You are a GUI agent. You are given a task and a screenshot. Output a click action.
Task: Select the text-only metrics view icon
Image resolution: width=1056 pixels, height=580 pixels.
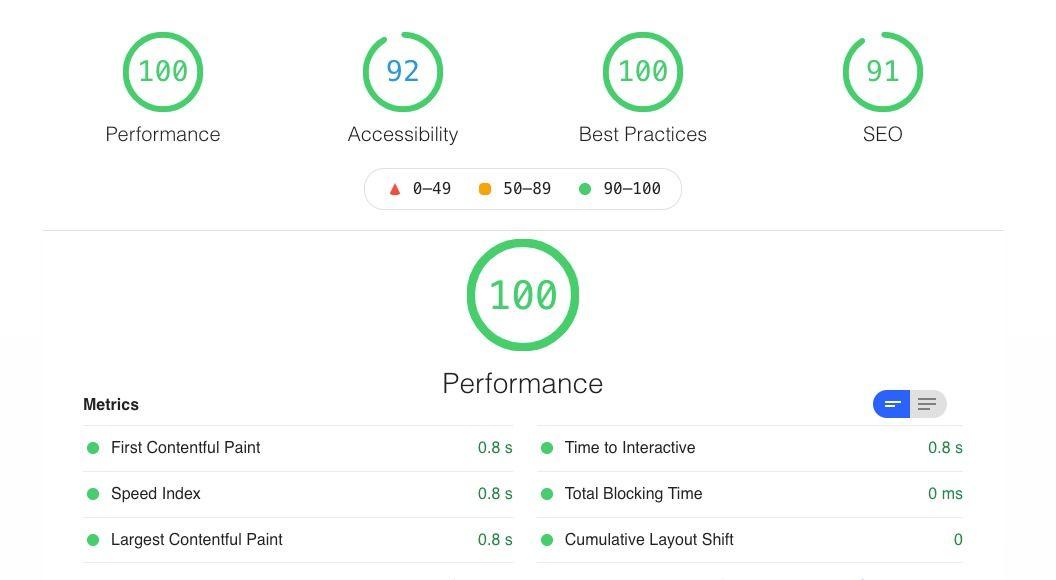(x=926, y=404)
